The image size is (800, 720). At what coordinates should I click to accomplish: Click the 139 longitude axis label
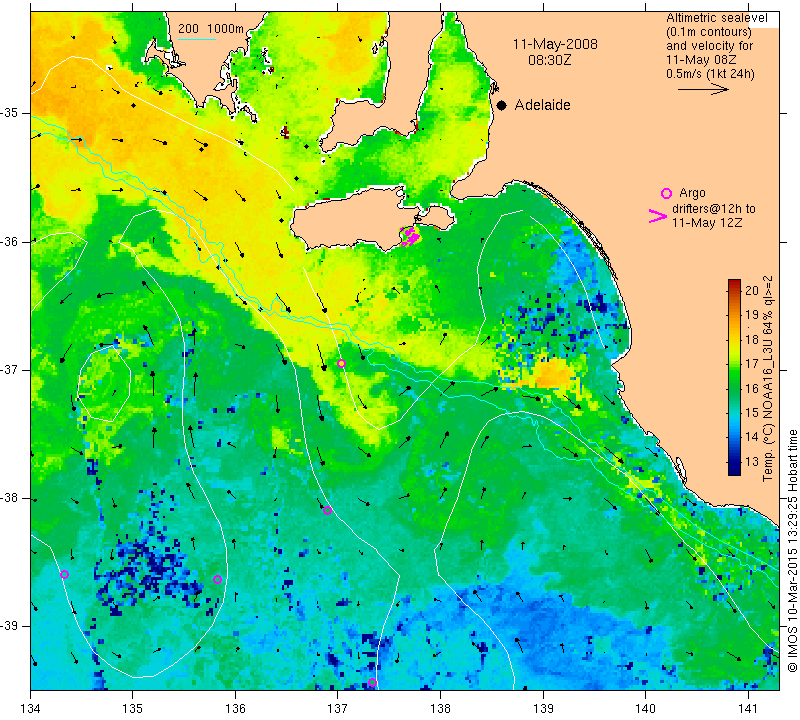coord(543,709)
